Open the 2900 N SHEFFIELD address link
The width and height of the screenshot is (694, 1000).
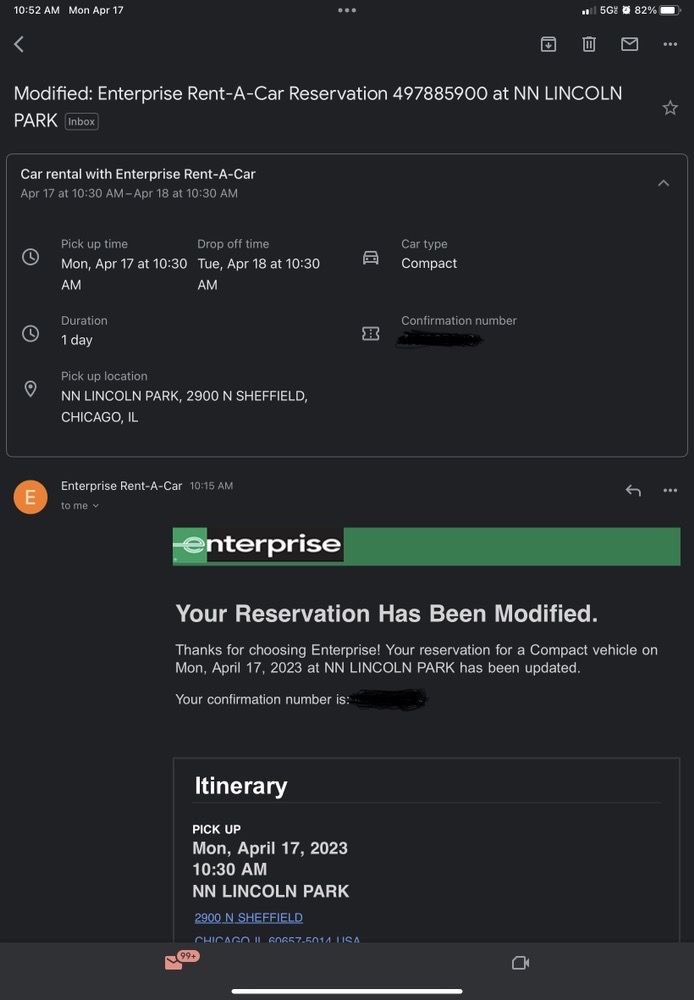[249, 917]
